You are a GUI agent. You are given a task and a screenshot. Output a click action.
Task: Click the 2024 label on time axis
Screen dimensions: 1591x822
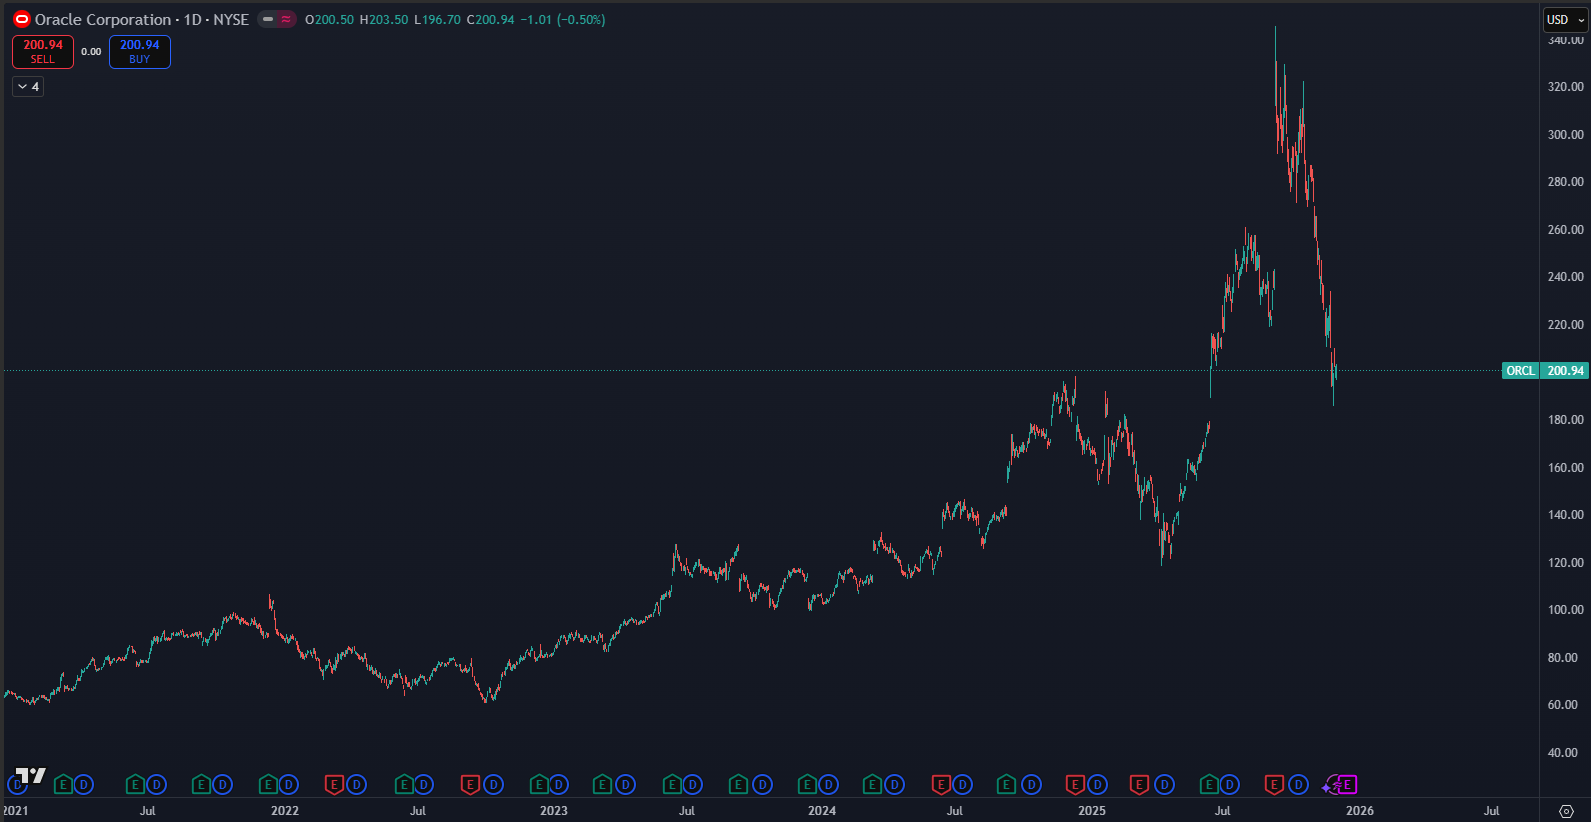(822, 811)
